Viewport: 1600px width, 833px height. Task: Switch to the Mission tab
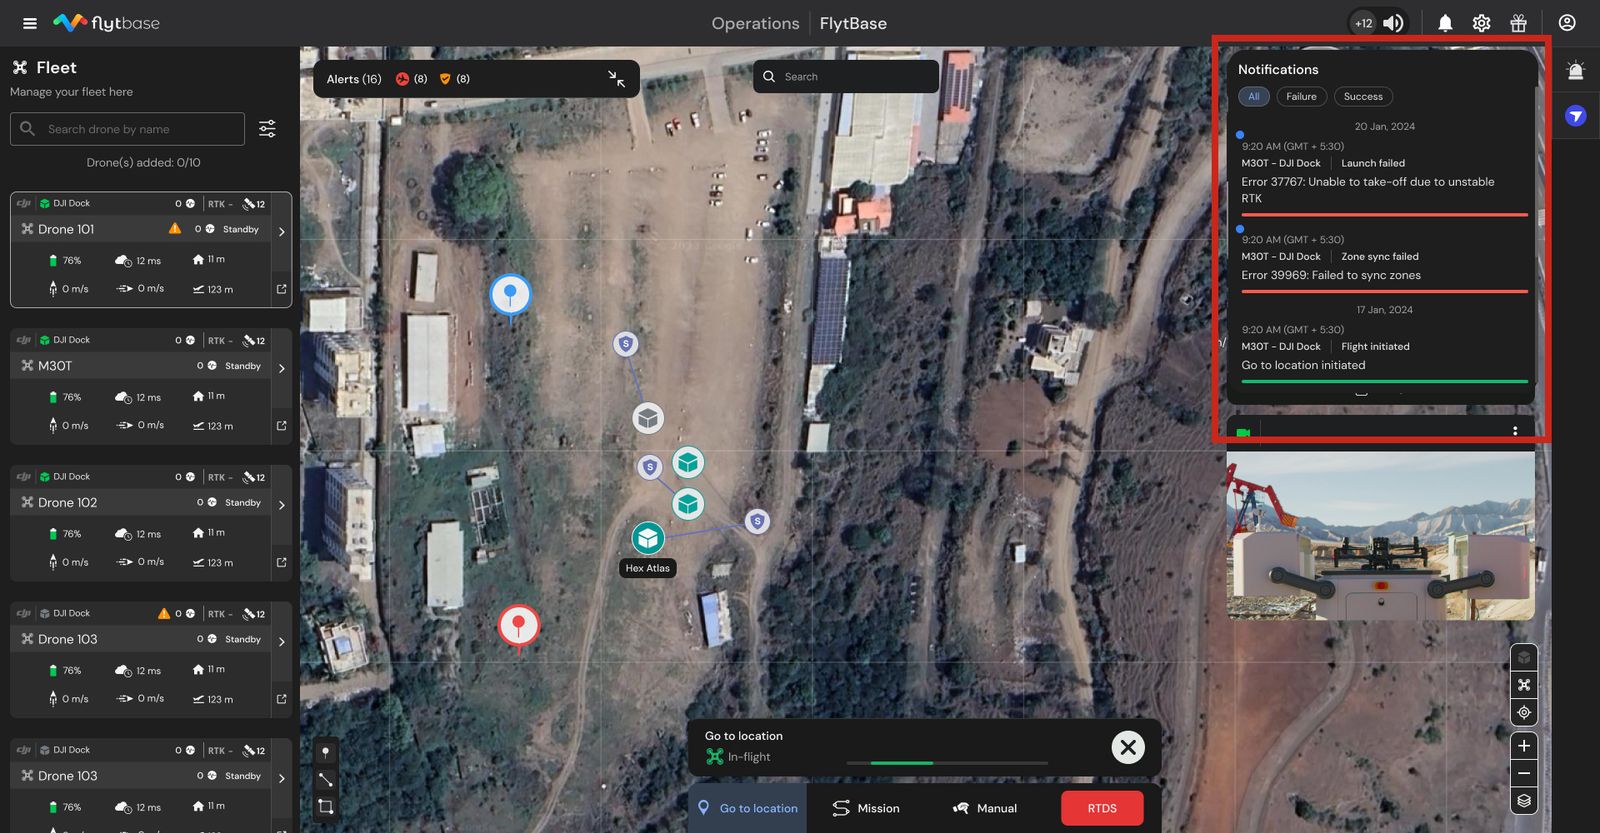pos(866,808)
